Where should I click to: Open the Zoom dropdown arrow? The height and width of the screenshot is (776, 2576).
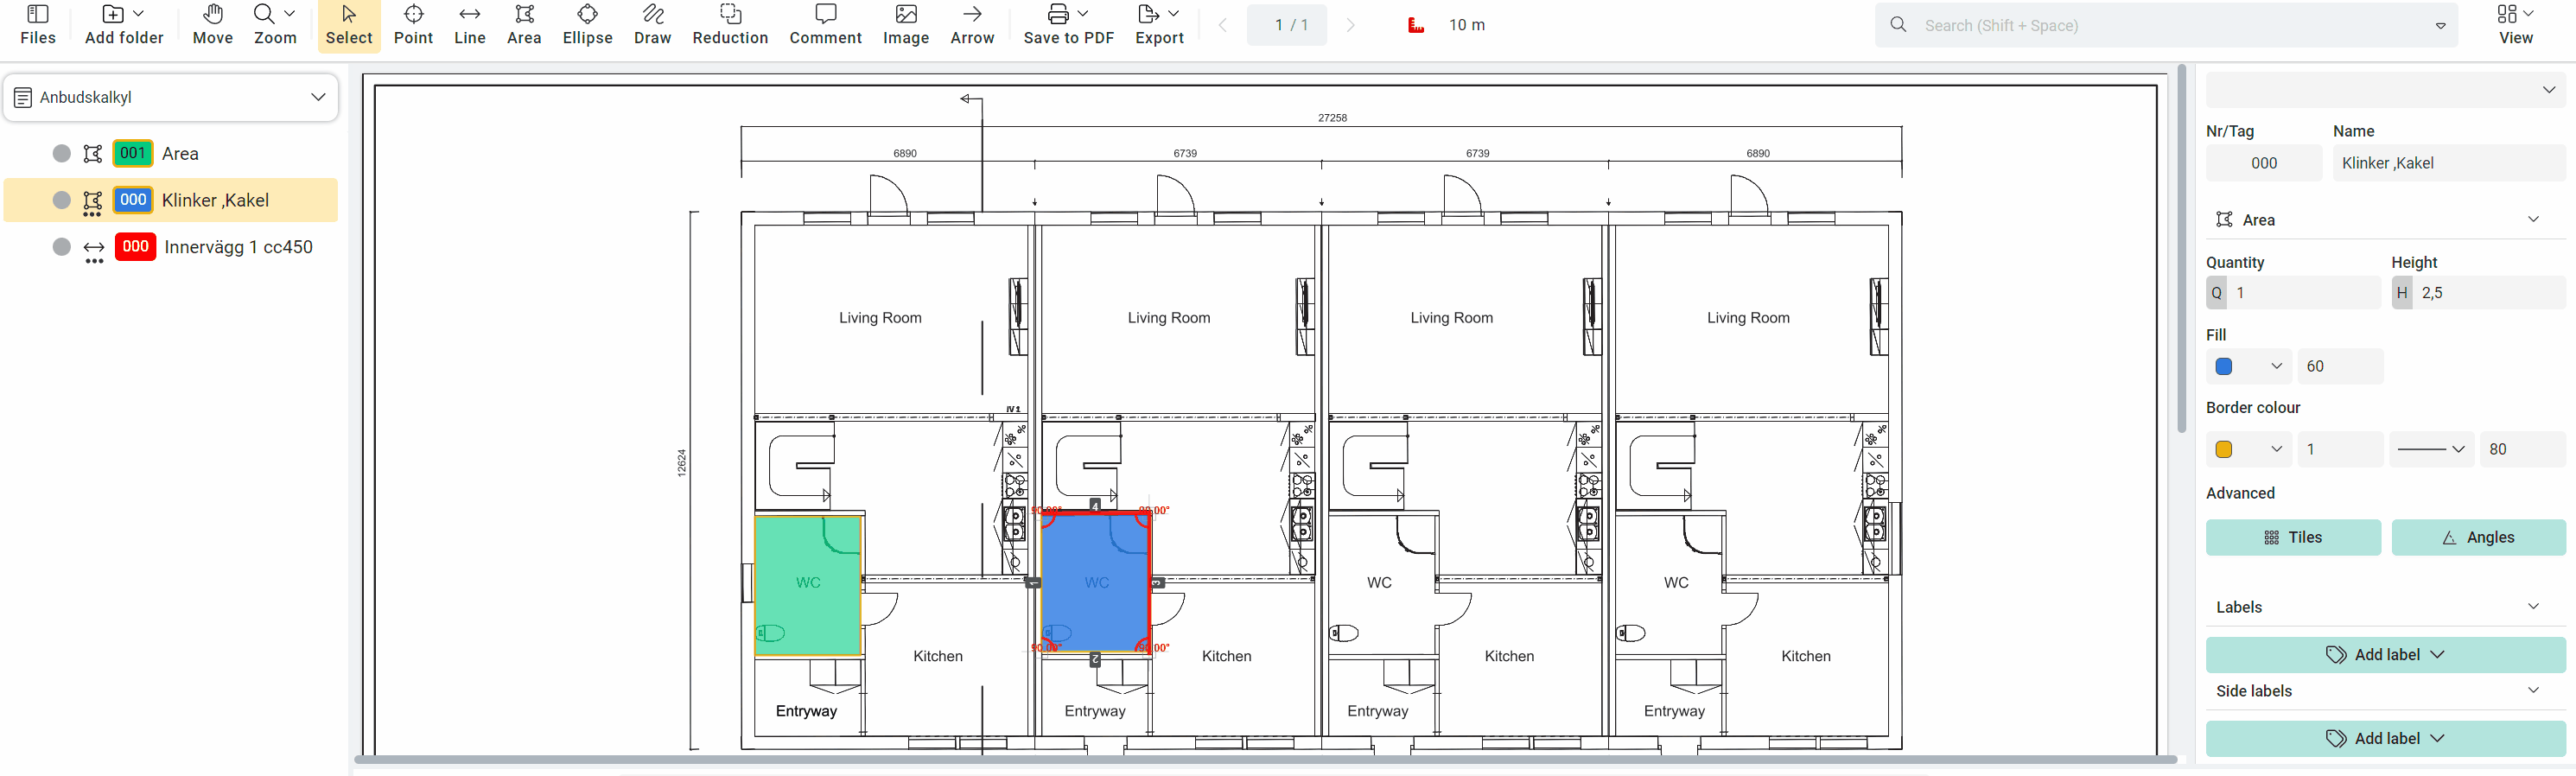289,13
